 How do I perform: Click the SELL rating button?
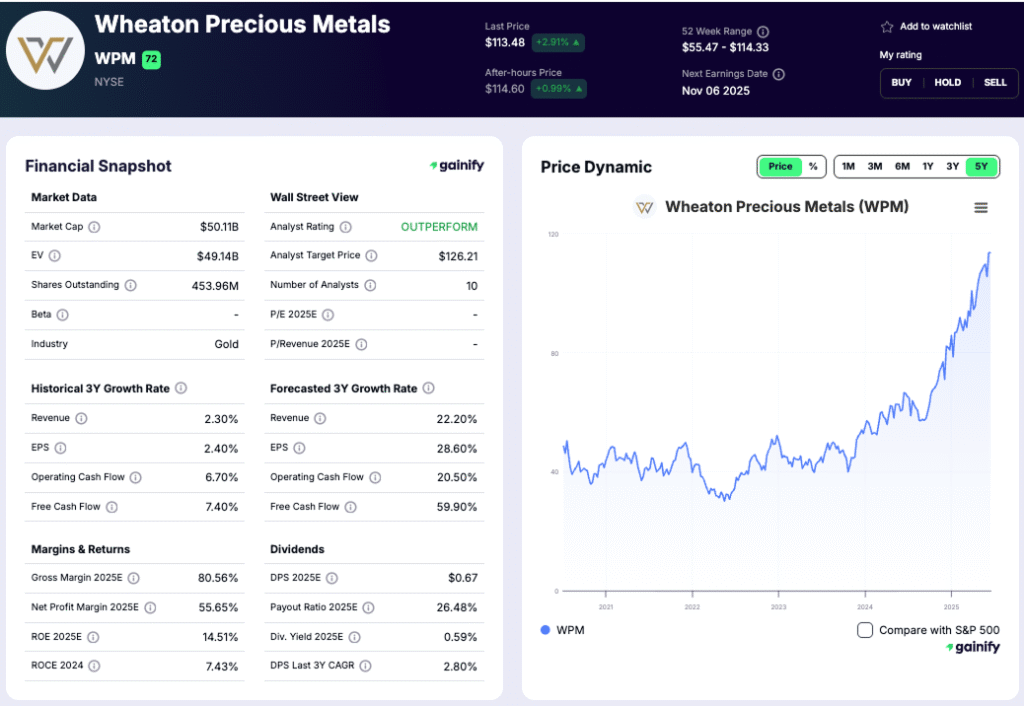click(x=995, y=83)
